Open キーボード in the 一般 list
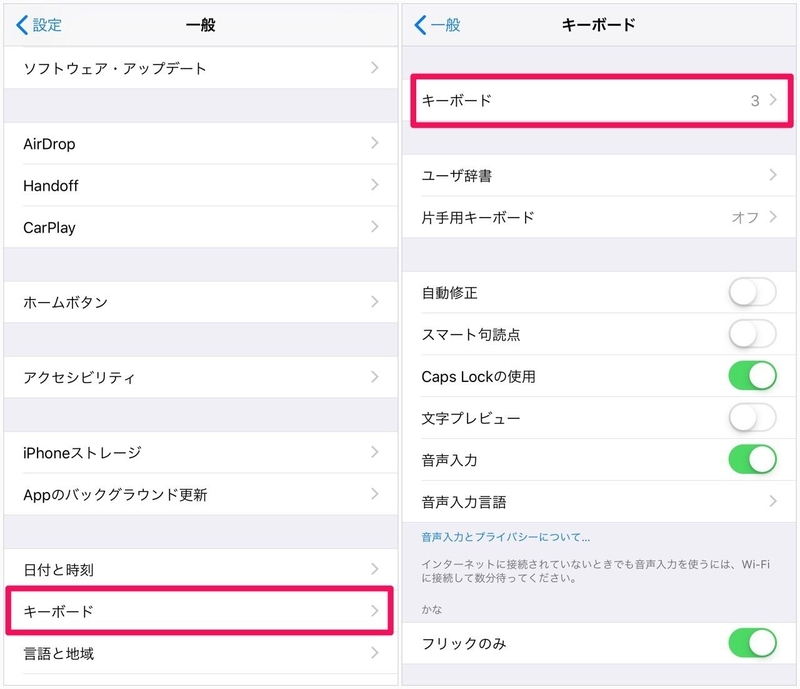 (199, 611)
